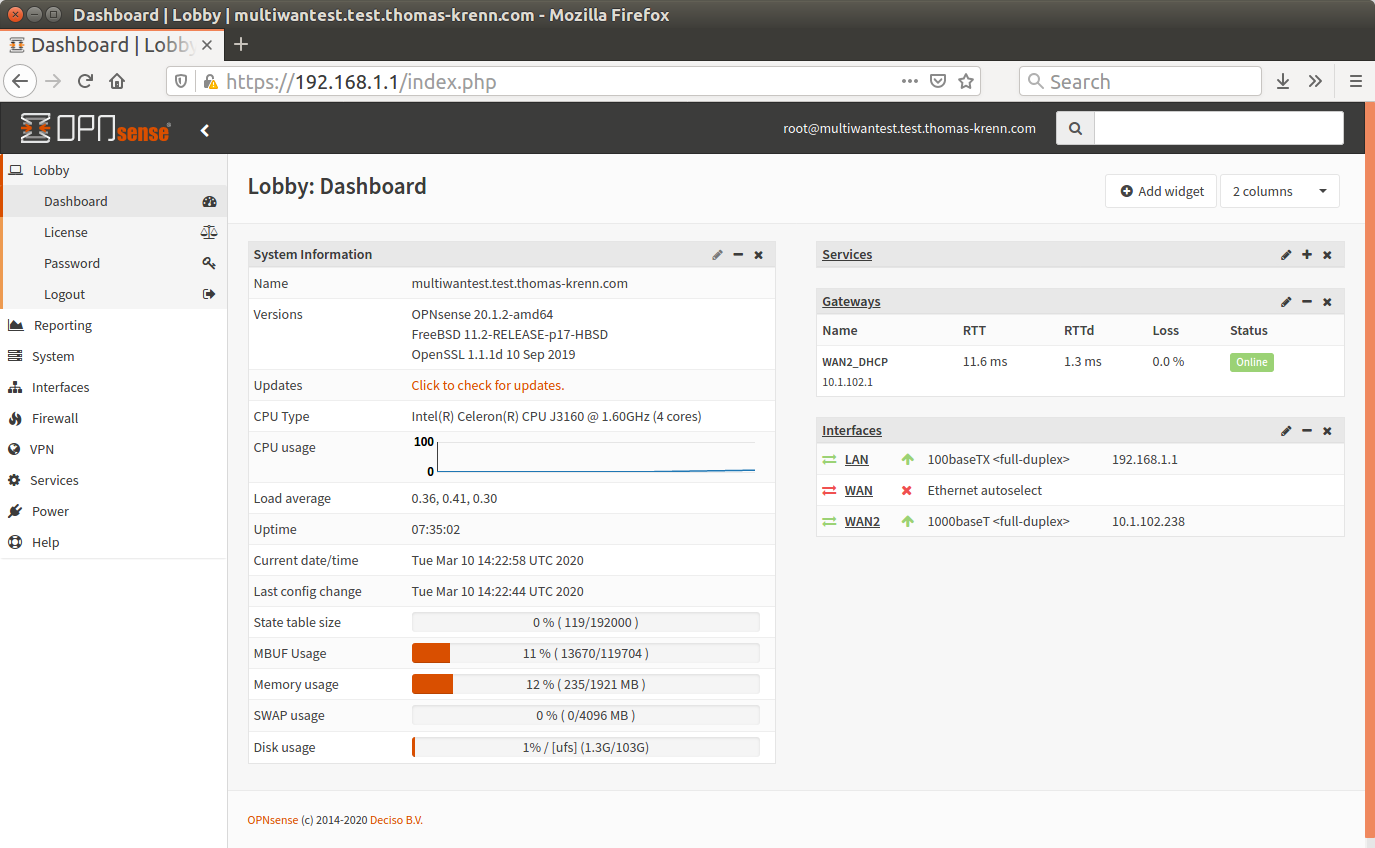
Task: Collapse the Gateways widget
Action: tap(1307, 301)
